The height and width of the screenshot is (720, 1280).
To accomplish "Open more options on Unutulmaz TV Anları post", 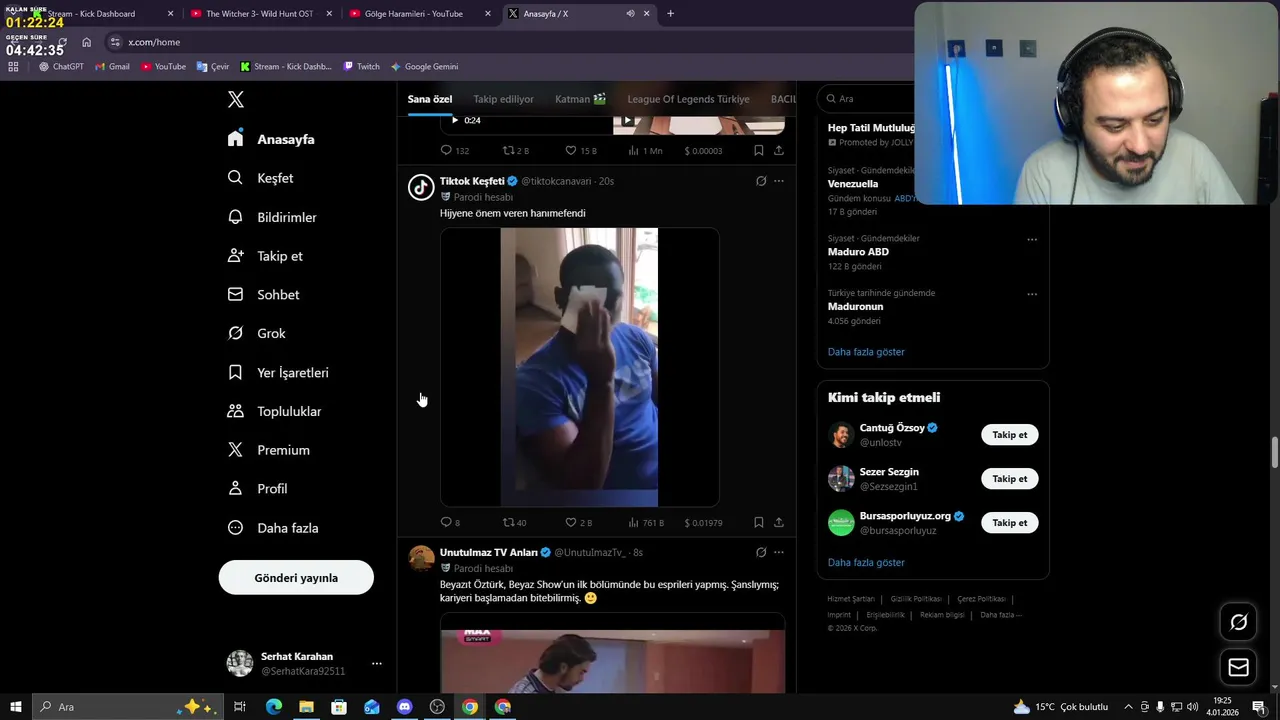I will [779, 552].
